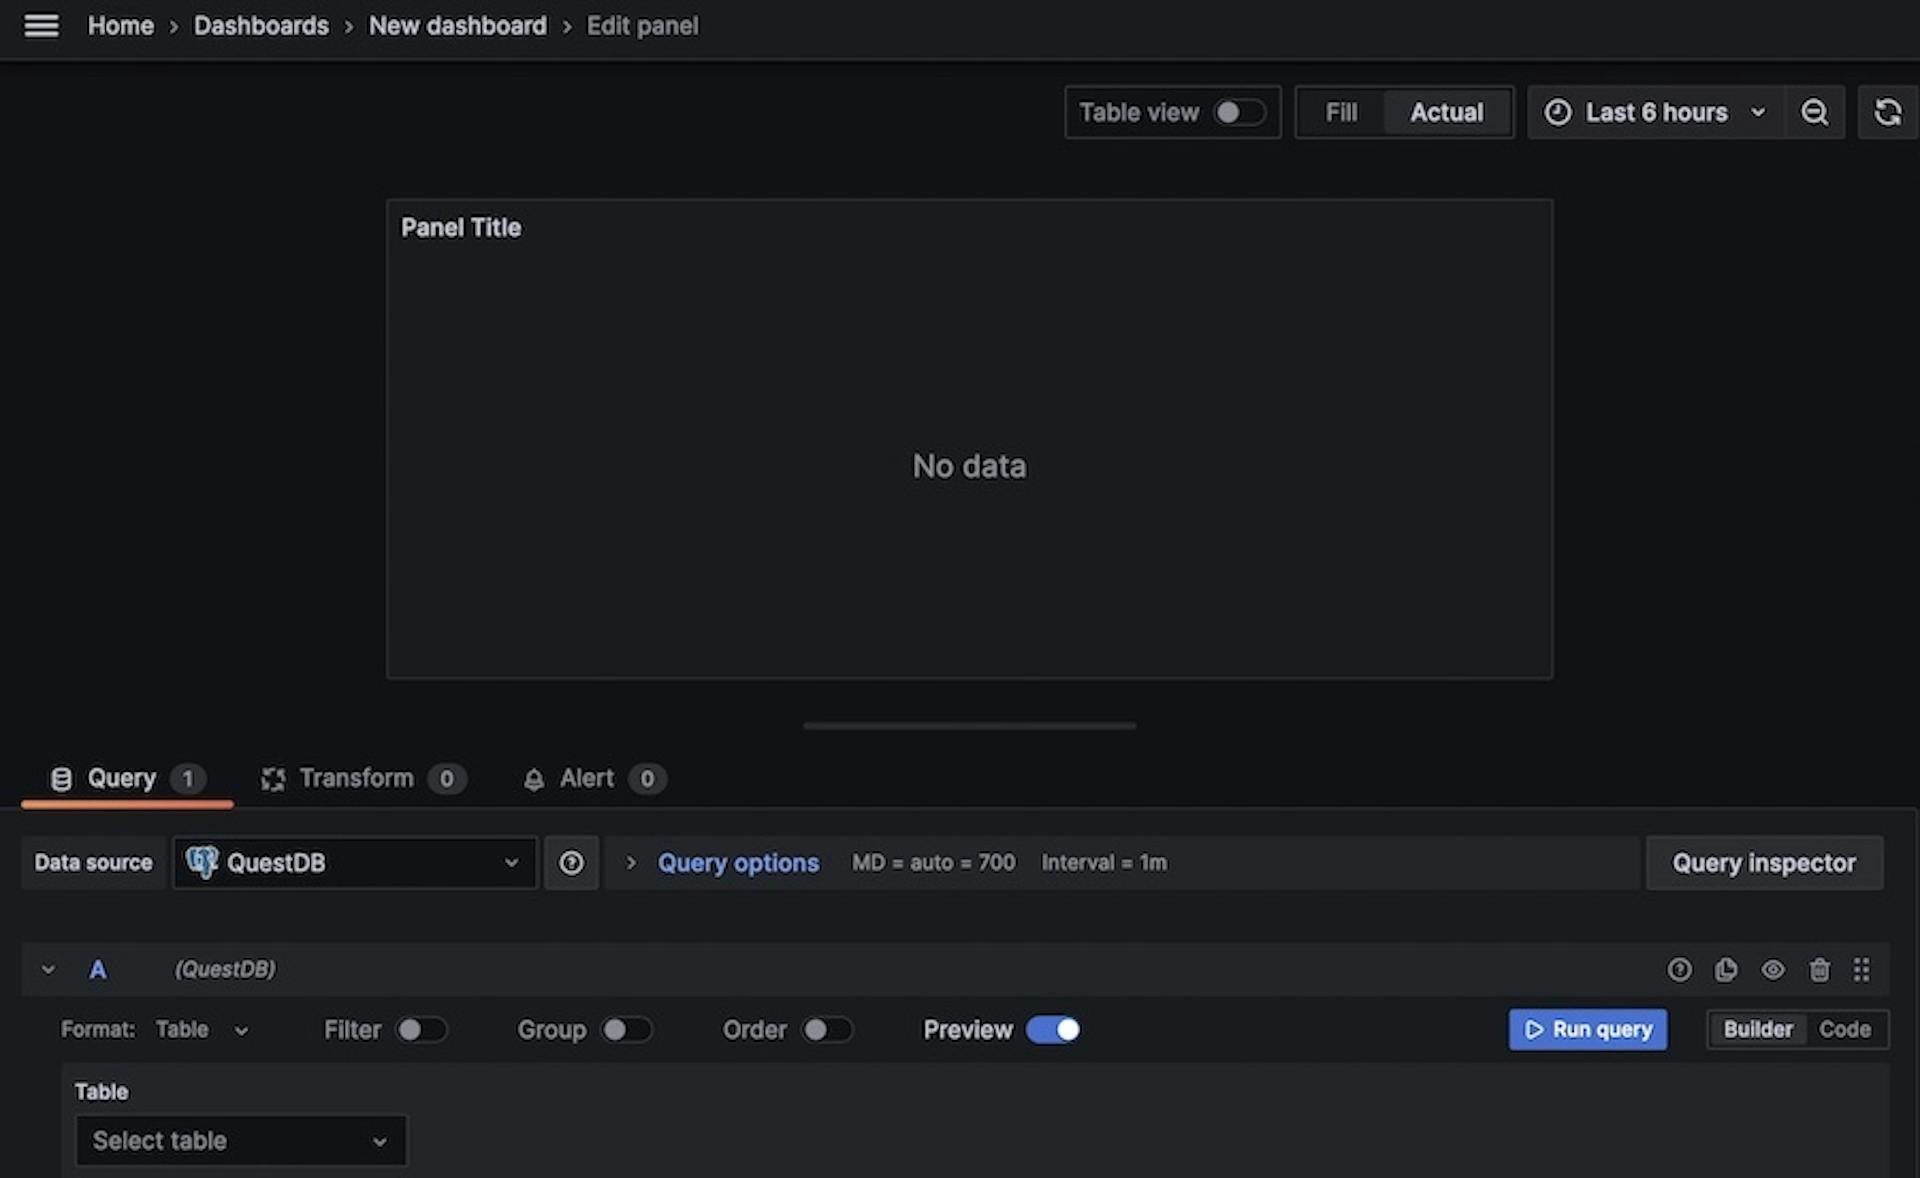Screen dimensions: 1920x1178
Task: Zoom out the time range with the magnifier icon
Action: pyautogui.click(x=1815, y=112)
